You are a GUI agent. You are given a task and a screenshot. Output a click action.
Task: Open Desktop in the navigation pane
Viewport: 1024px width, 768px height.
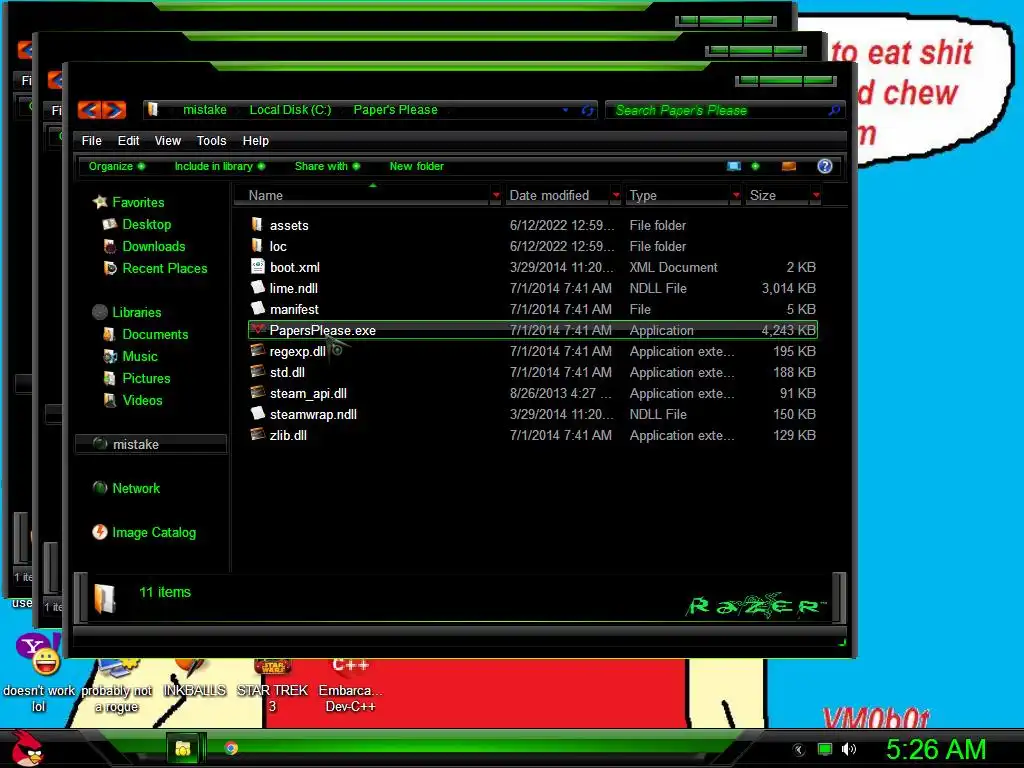point(146,224)
